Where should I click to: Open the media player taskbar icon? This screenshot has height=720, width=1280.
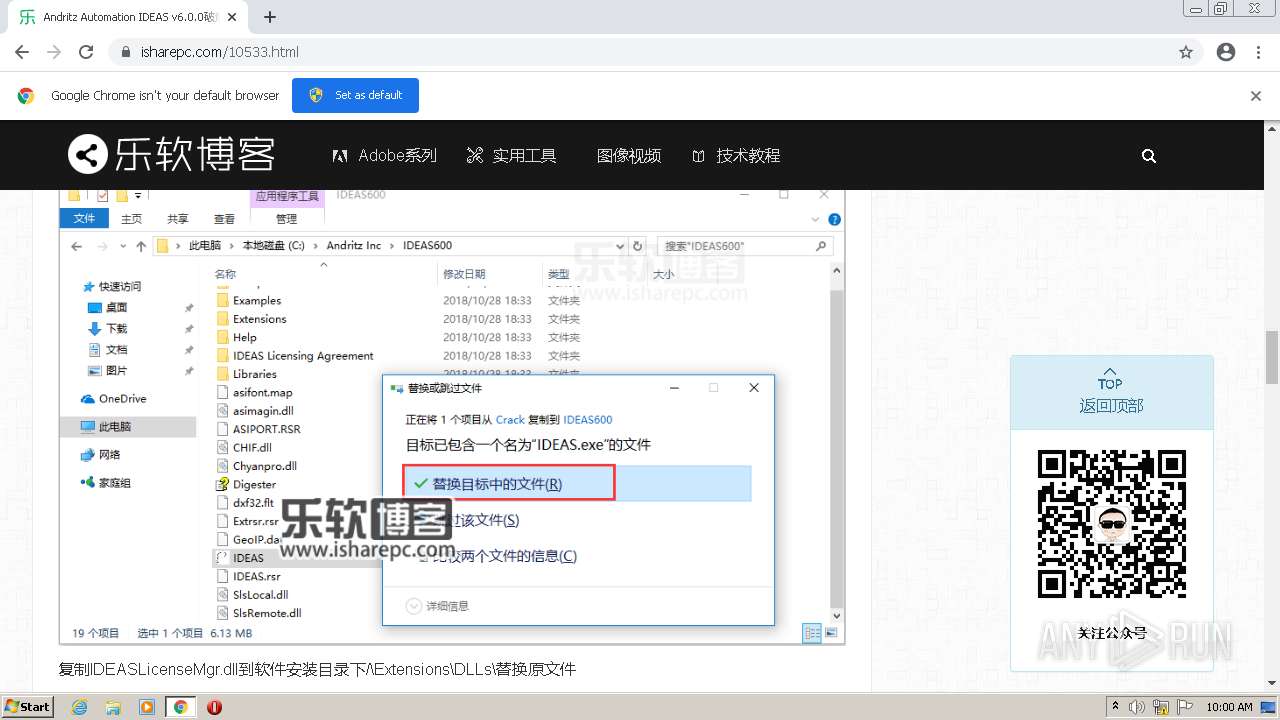[x=147, y=707]
